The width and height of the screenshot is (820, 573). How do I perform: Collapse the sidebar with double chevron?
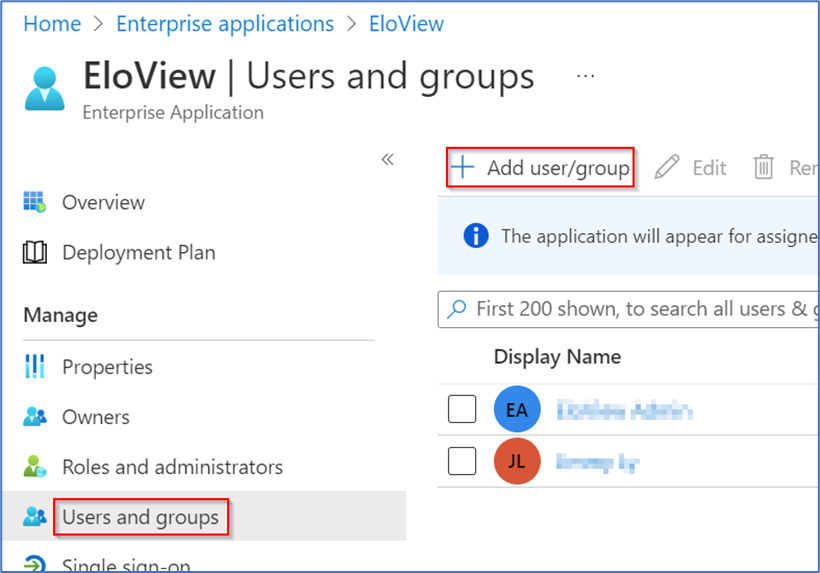(388, 159)
